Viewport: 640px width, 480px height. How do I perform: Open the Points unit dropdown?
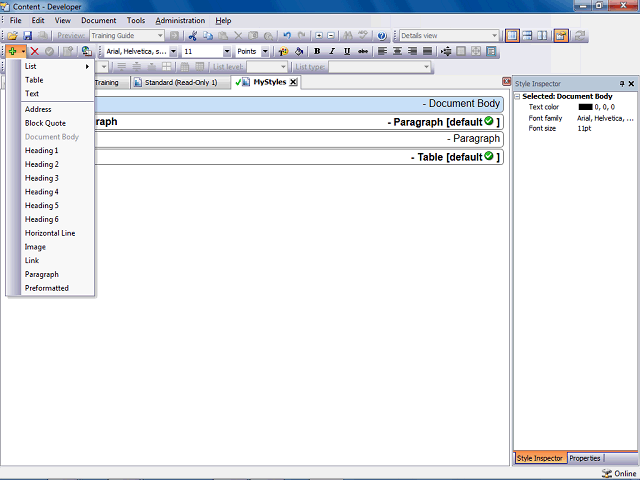265,51
